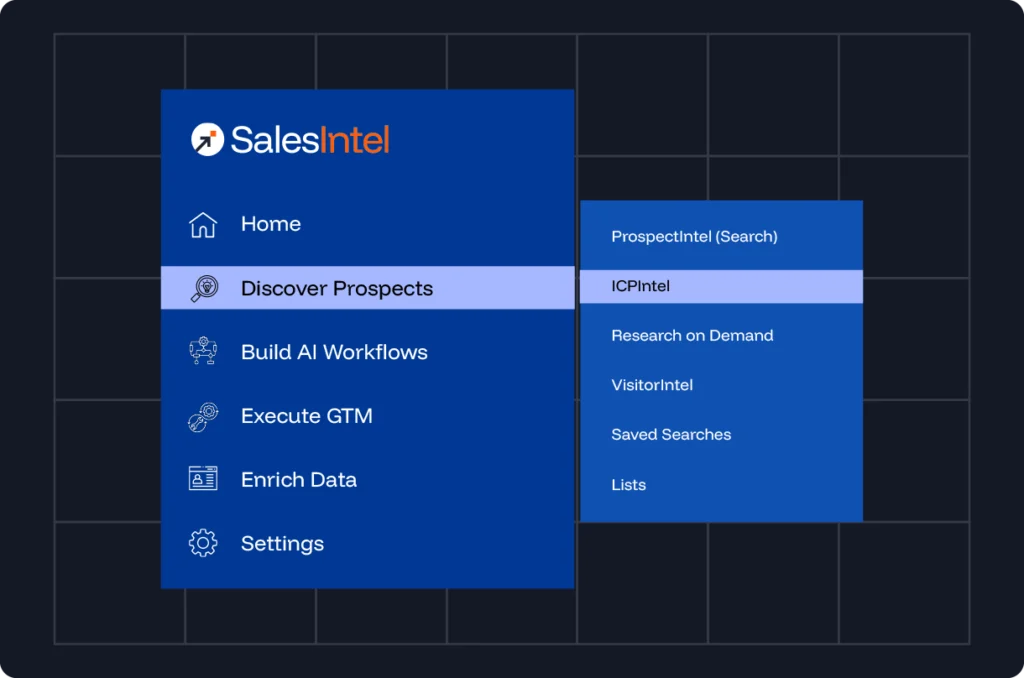The width and height of the screenshot is (1024, 678).
Task: Click the Build AI Workflows icon
Action: click(x=203, y=351)
